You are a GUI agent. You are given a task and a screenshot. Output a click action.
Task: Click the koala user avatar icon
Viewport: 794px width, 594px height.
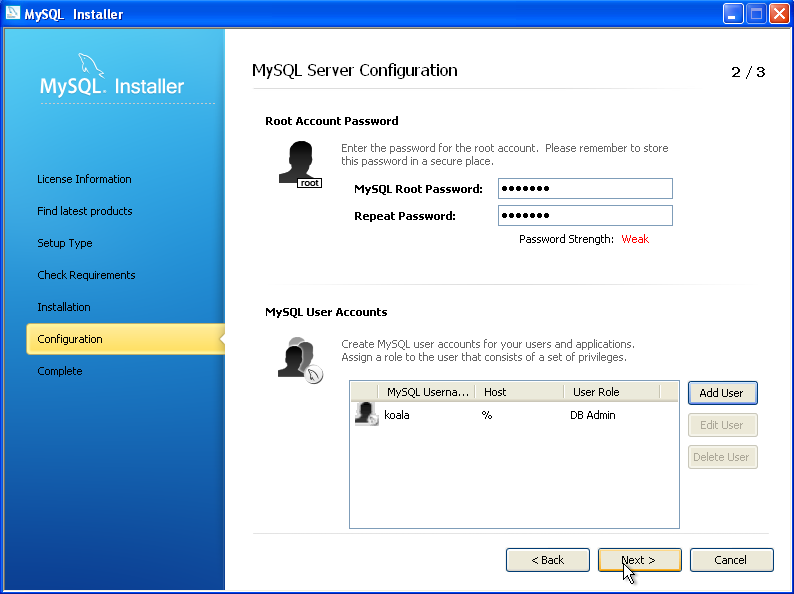[366, 414]
